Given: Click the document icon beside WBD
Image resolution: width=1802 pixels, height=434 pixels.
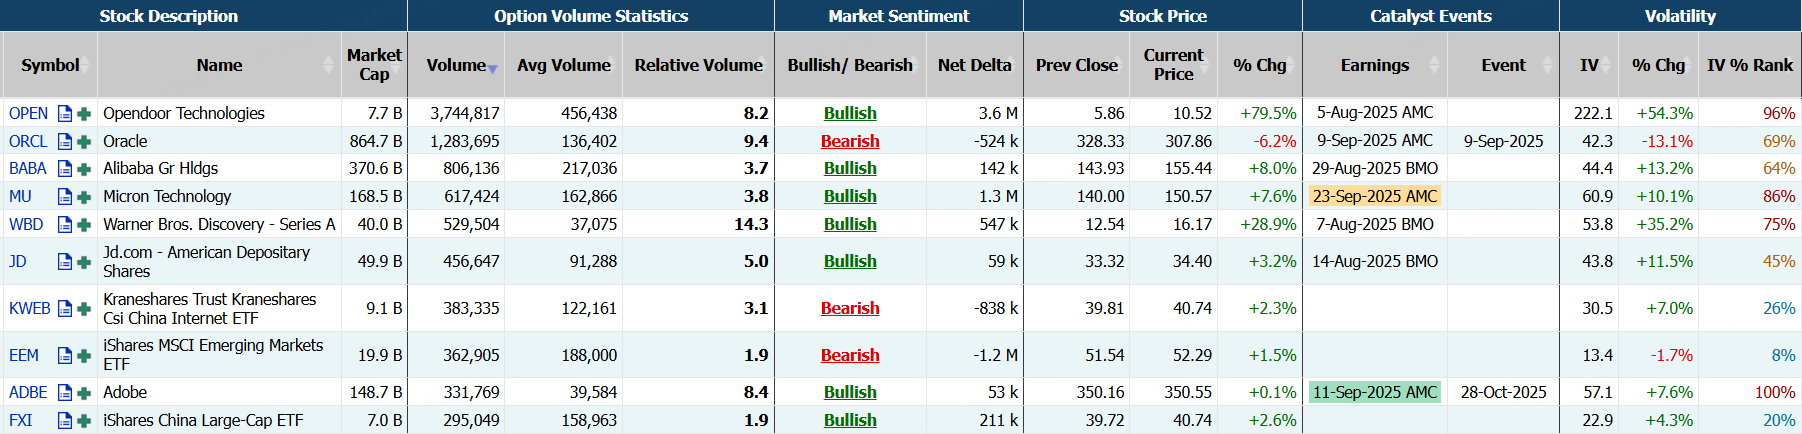Looking at the screenshot, I should click(65, 225).
